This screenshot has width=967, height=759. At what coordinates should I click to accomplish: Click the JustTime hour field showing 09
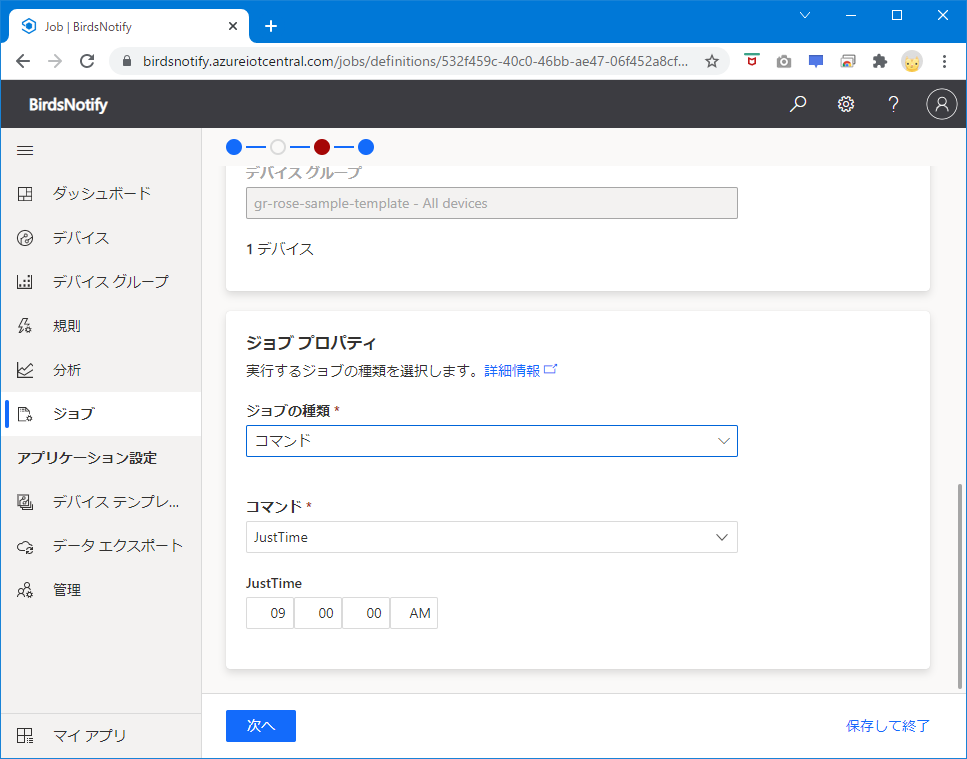pos(270,613)
